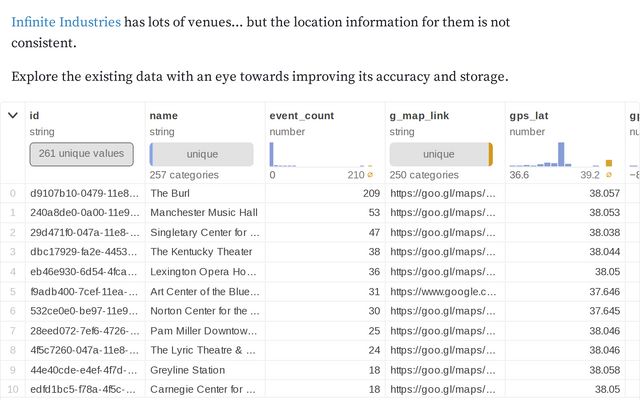Screen dimensions: 640x400
Task: Click the id column header
Action: pyautogui.click(x=35, y=116)
